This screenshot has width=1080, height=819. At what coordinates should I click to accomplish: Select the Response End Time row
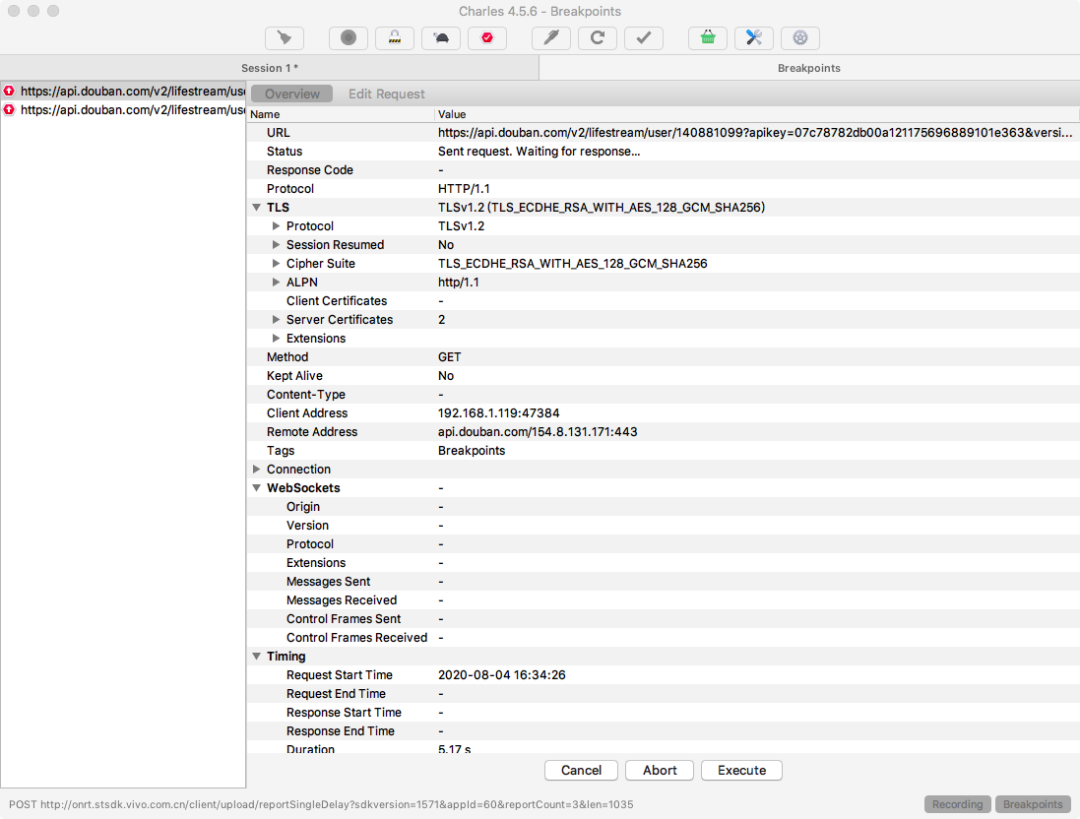tap(663, 731)
